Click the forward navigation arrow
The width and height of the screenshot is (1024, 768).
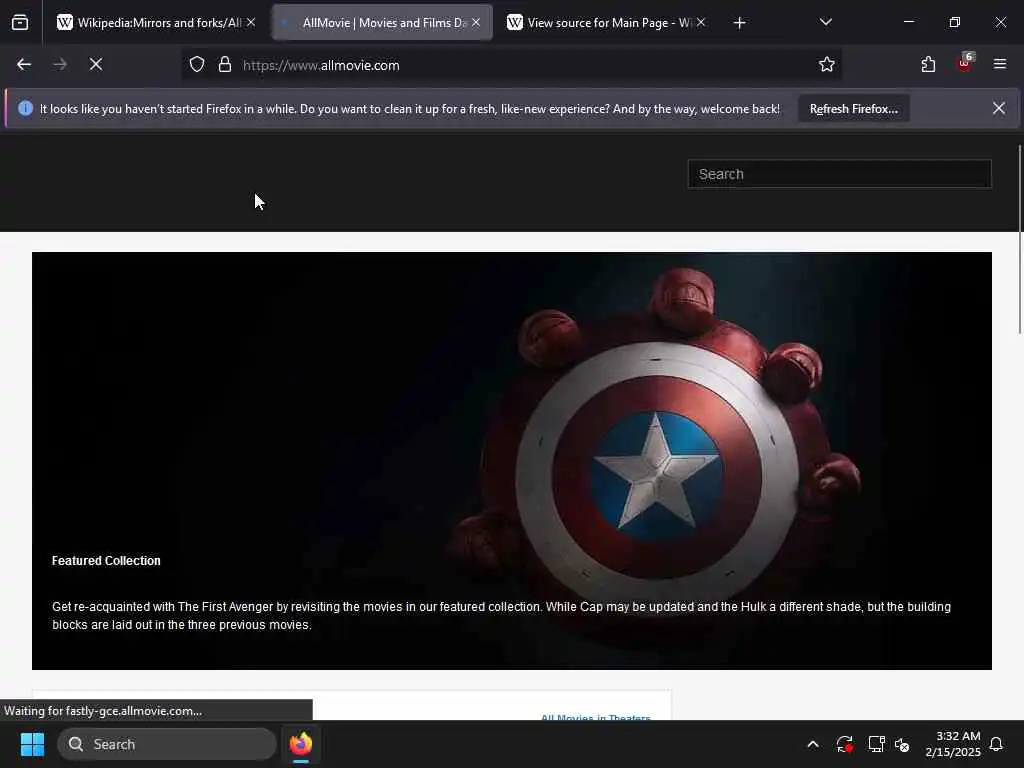click(59, 65)
